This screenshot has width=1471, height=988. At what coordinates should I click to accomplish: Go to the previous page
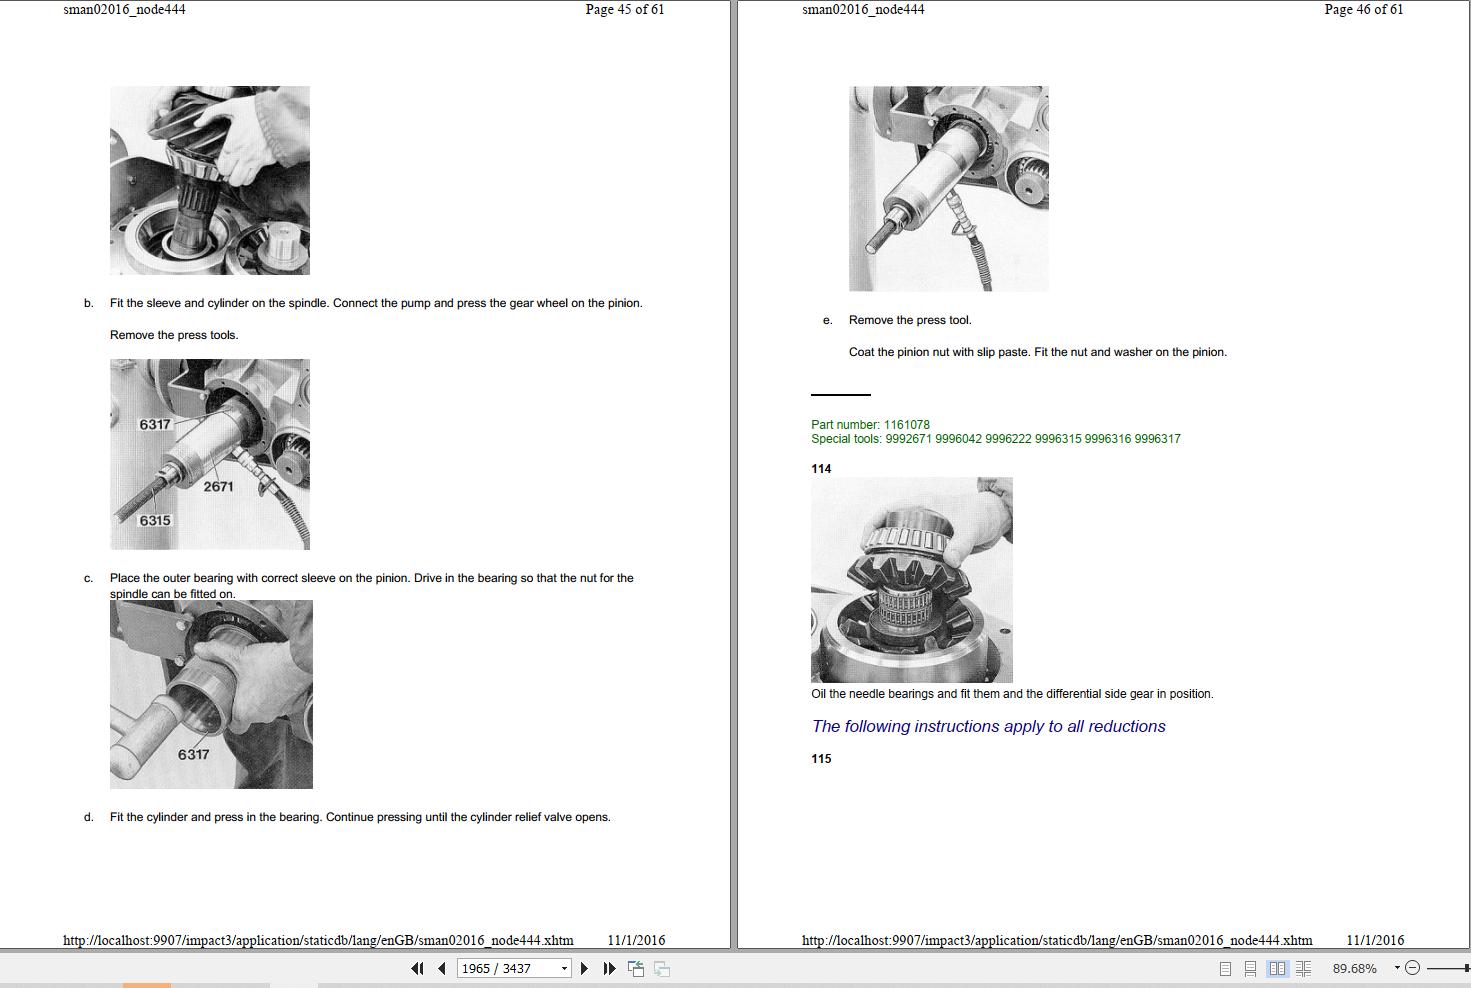(441, 968)
